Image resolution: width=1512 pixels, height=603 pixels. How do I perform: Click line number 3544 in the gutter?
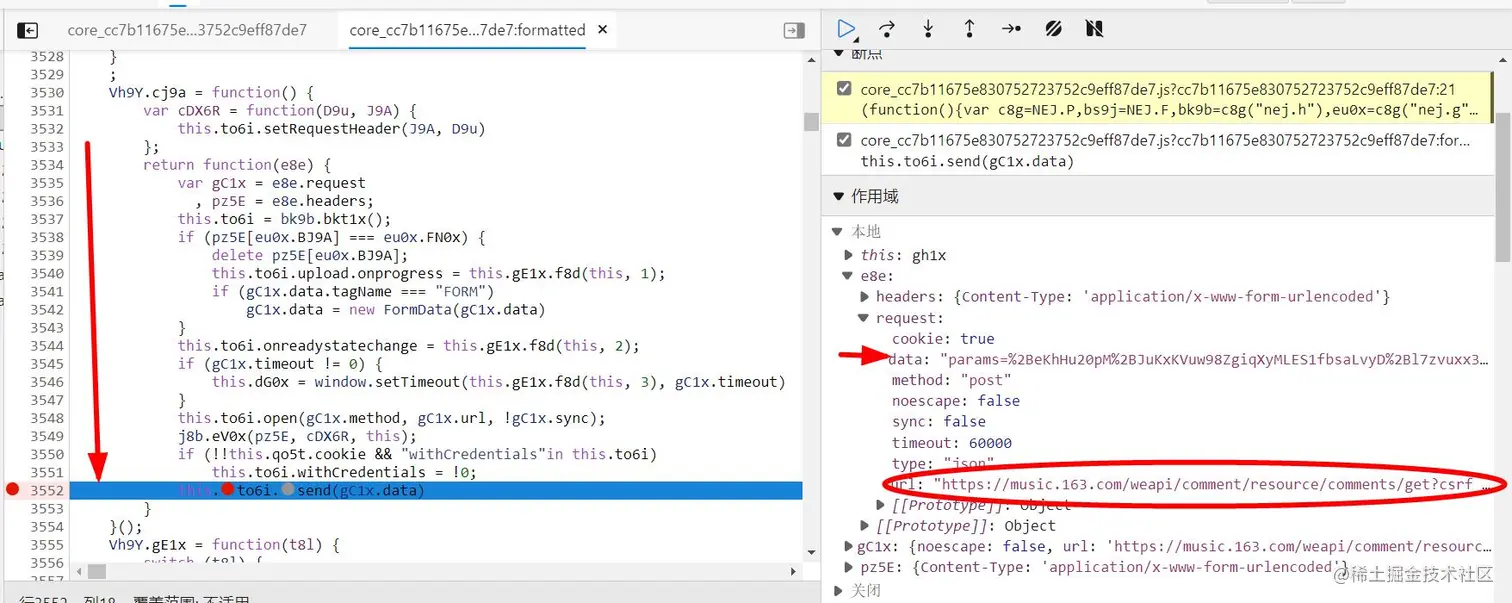(x=47, y=346)
